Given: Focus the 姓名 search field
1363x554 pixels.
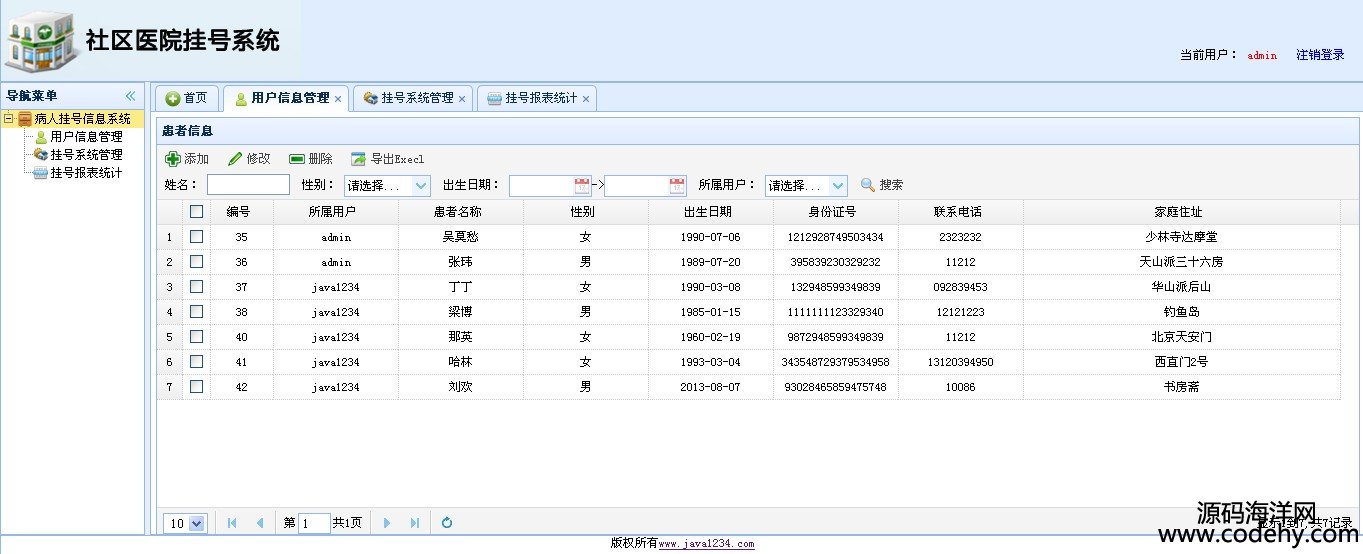Looking at the screenshot, I should 248,185.
